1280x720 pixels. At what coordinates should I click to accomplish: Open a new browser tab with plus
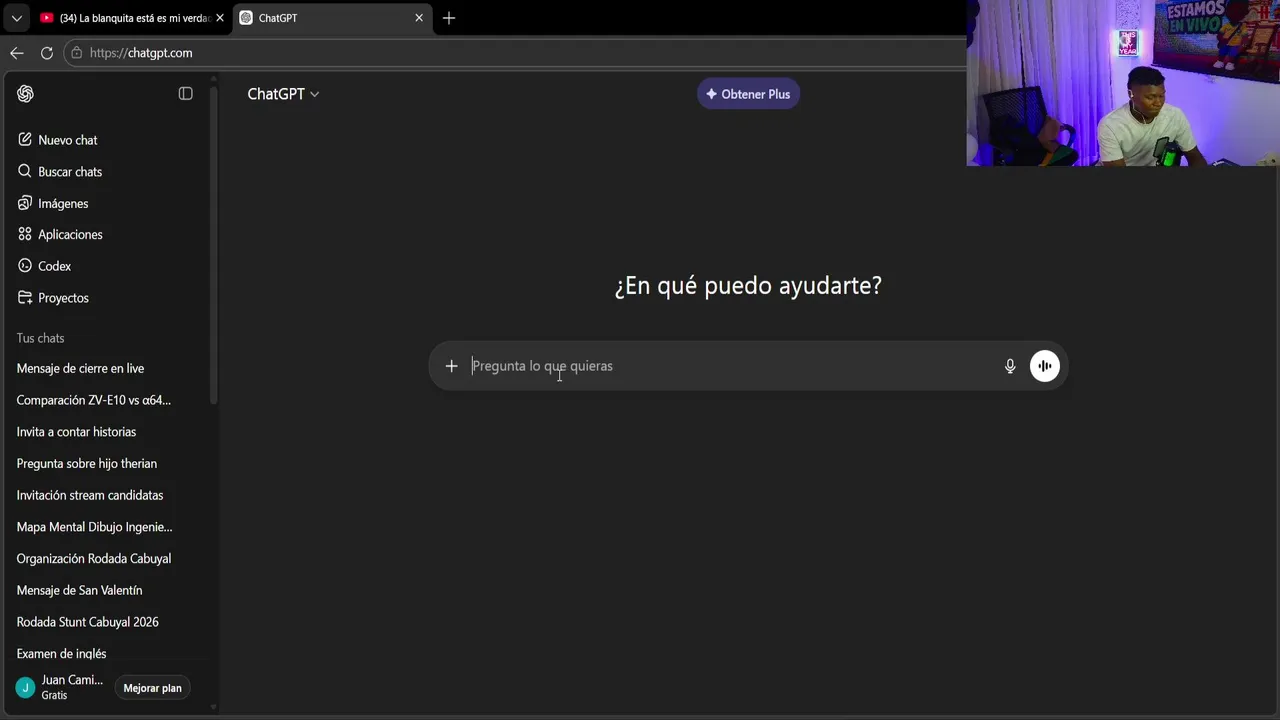448,18
